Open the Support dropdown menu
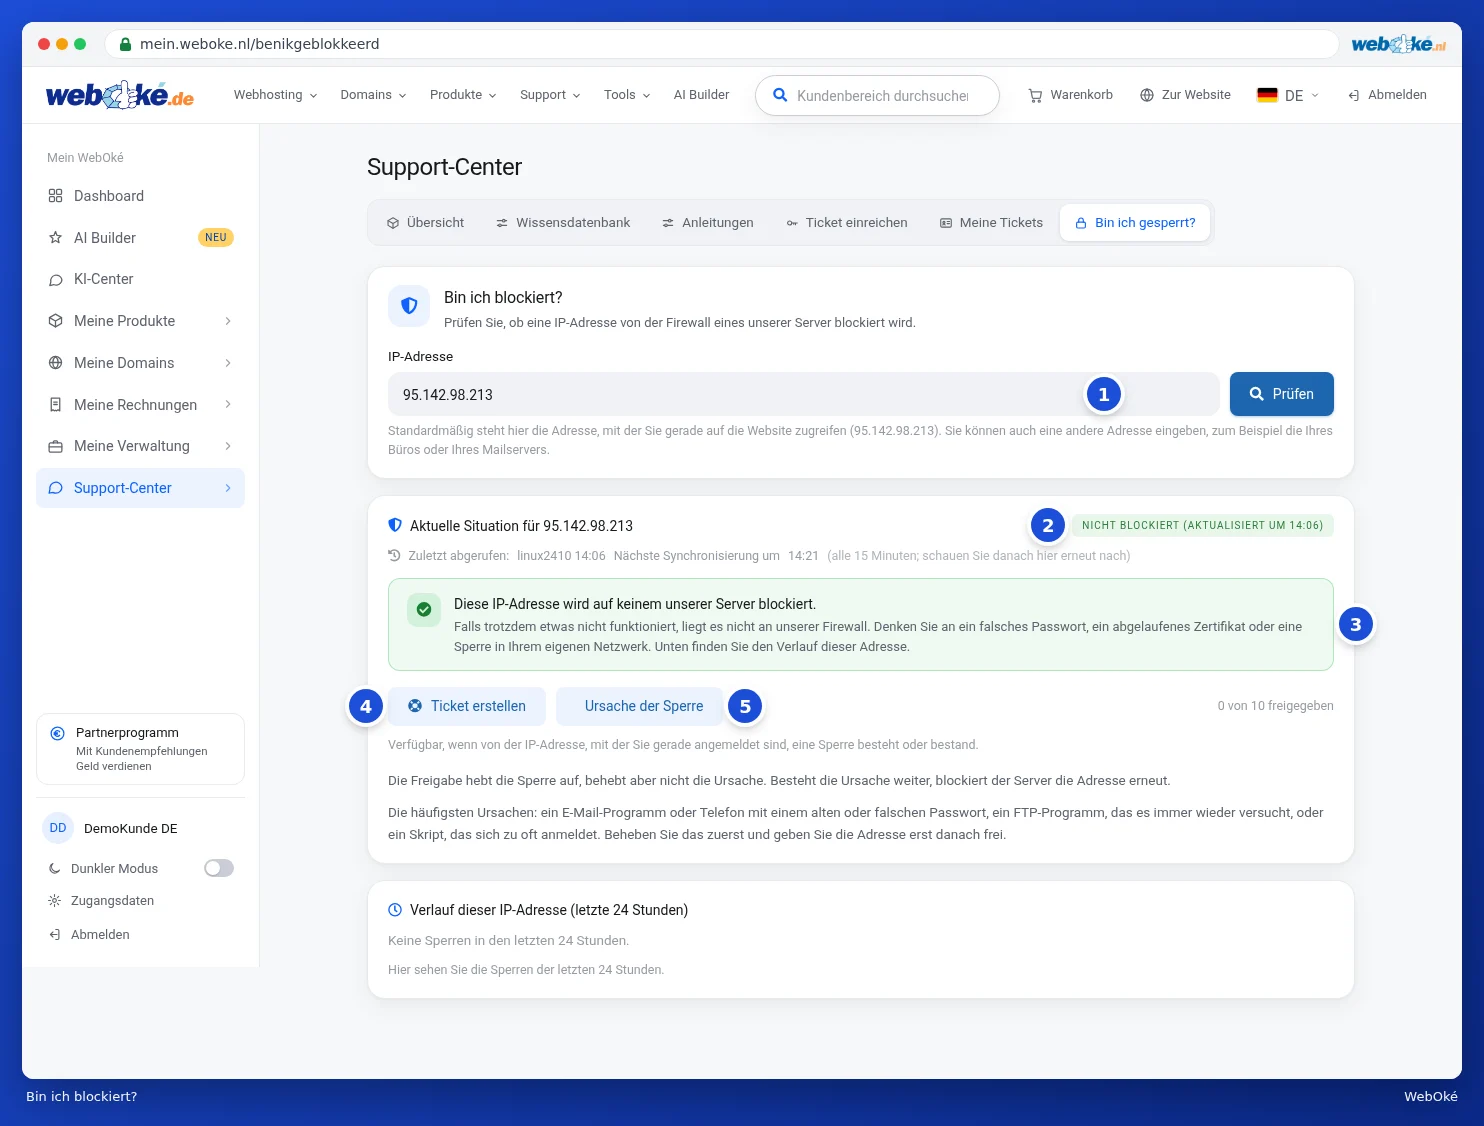 [550, 95]
